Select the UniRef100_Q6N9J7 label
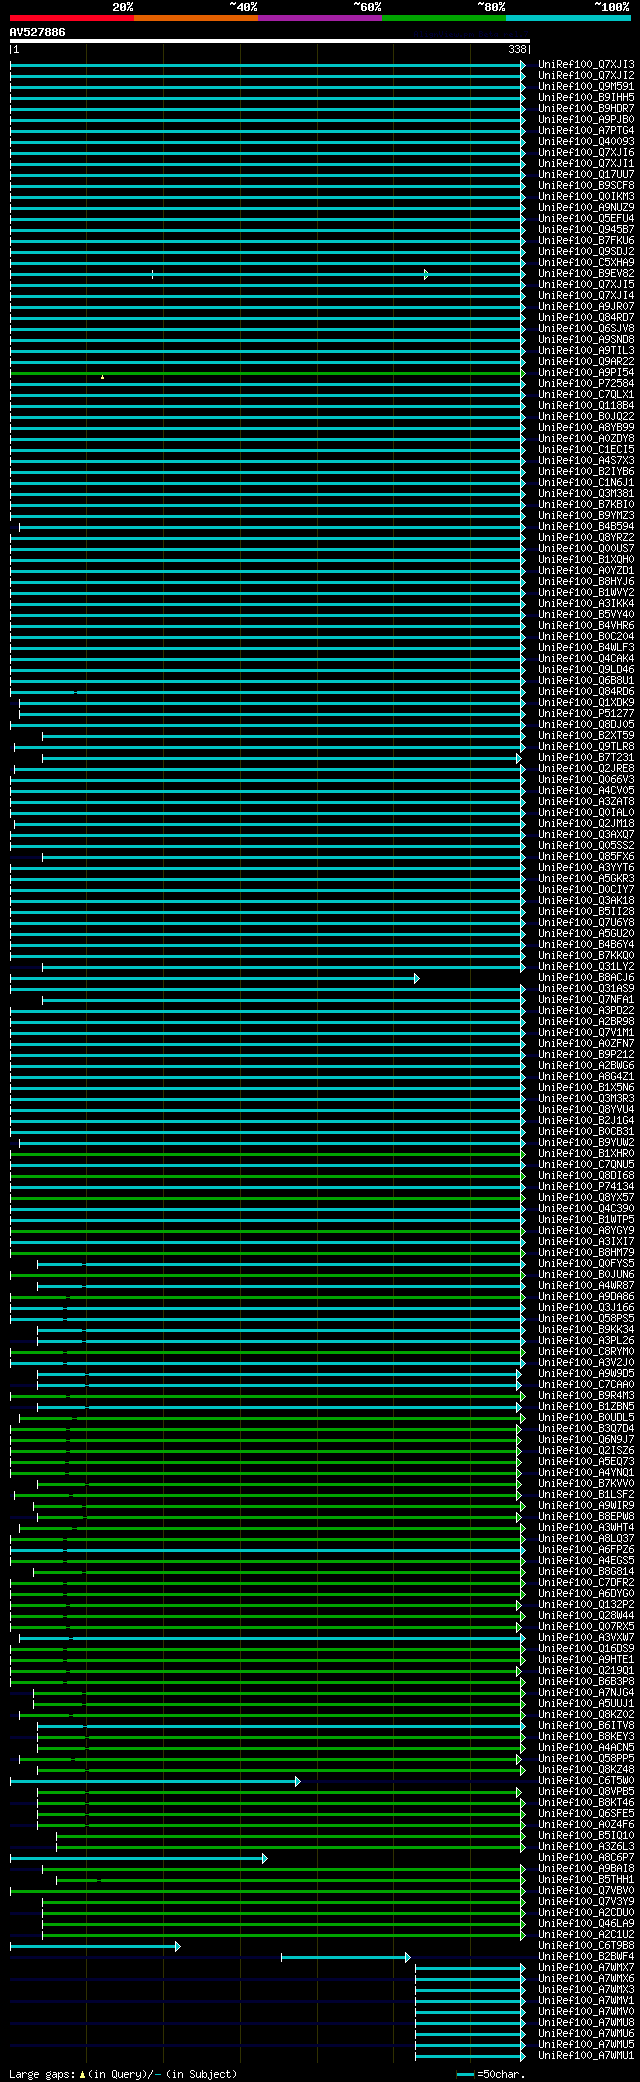The width and height of the screenshot is (640, 2082). pos(586,1439)
